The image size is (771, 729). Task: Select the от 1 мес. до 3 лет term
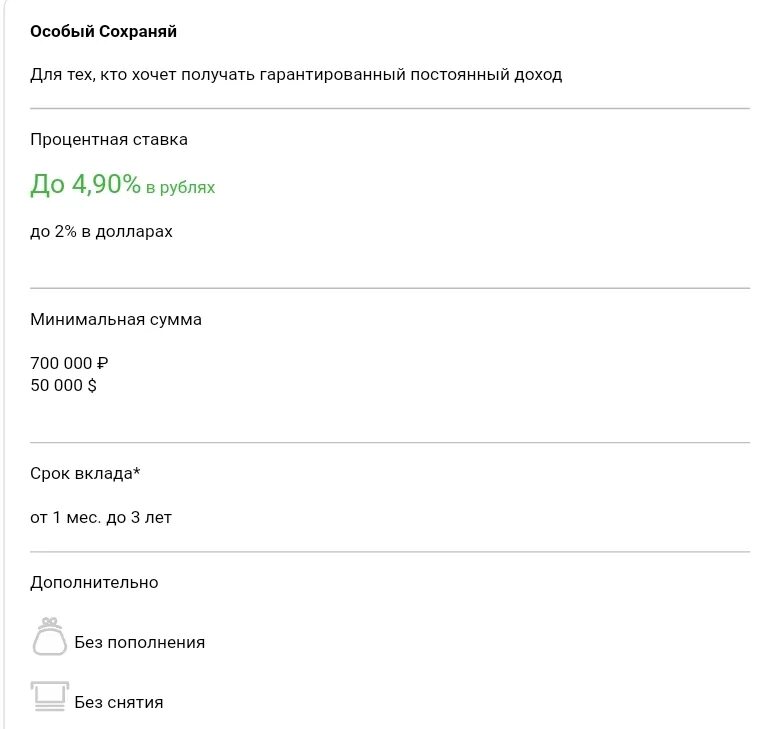101,518
